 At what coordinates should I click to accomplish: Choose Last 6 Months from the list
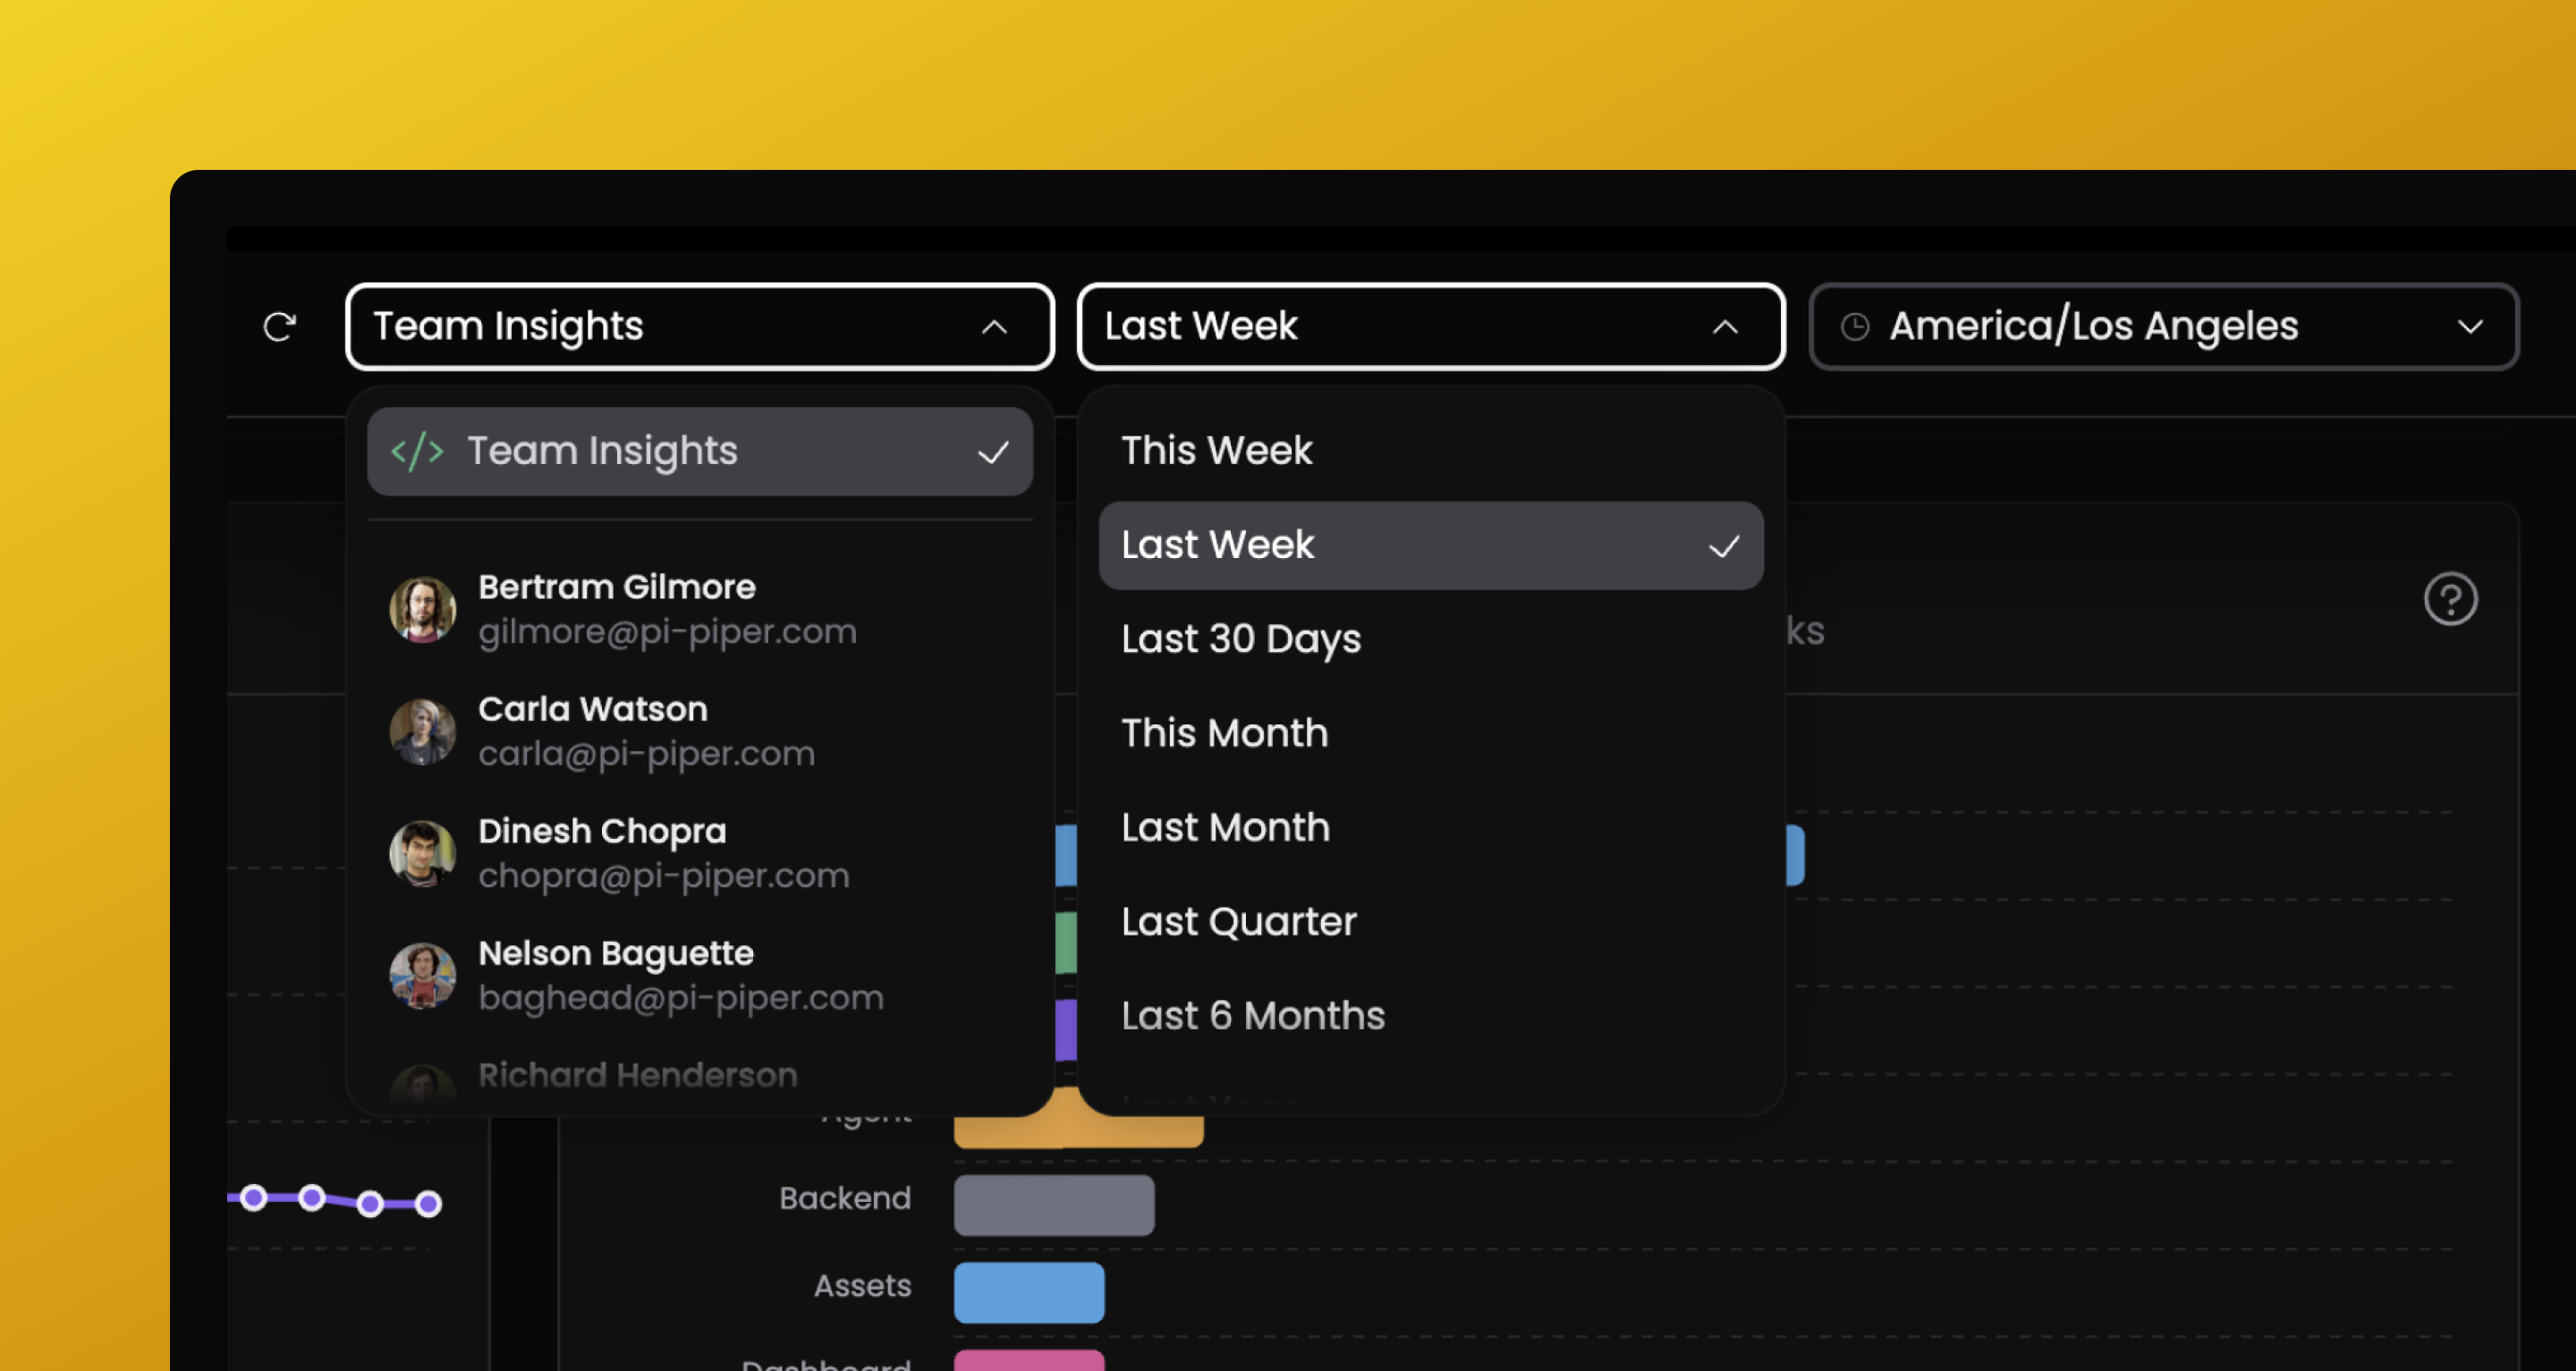tap(1253, 1015)
